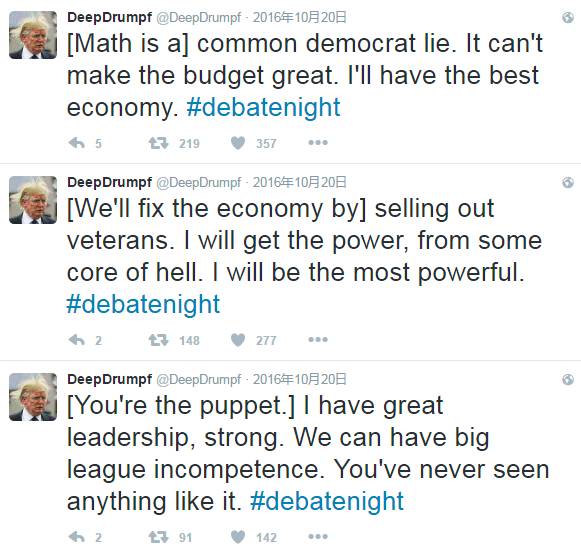Open #debatenight hashtag in the third tweet
Image resolution: width=581 pixels, height=557 pixels.
click(x=327, y=501)
